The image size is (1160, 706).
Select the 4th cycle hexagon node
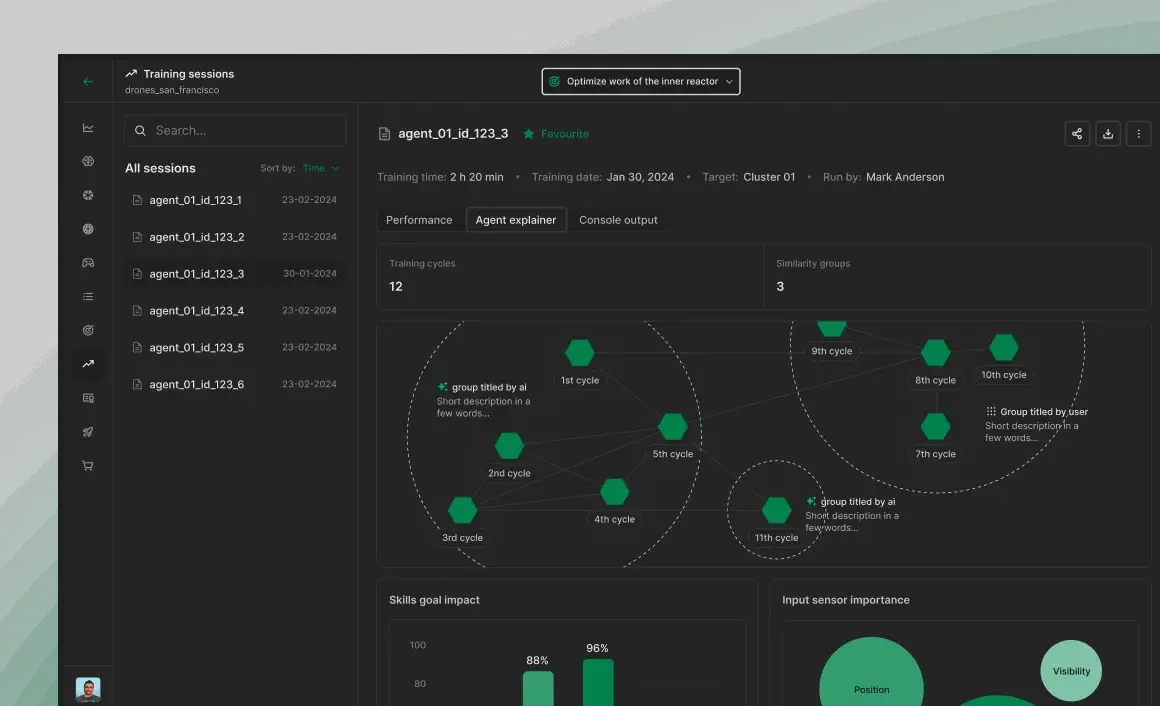point(614,491)
